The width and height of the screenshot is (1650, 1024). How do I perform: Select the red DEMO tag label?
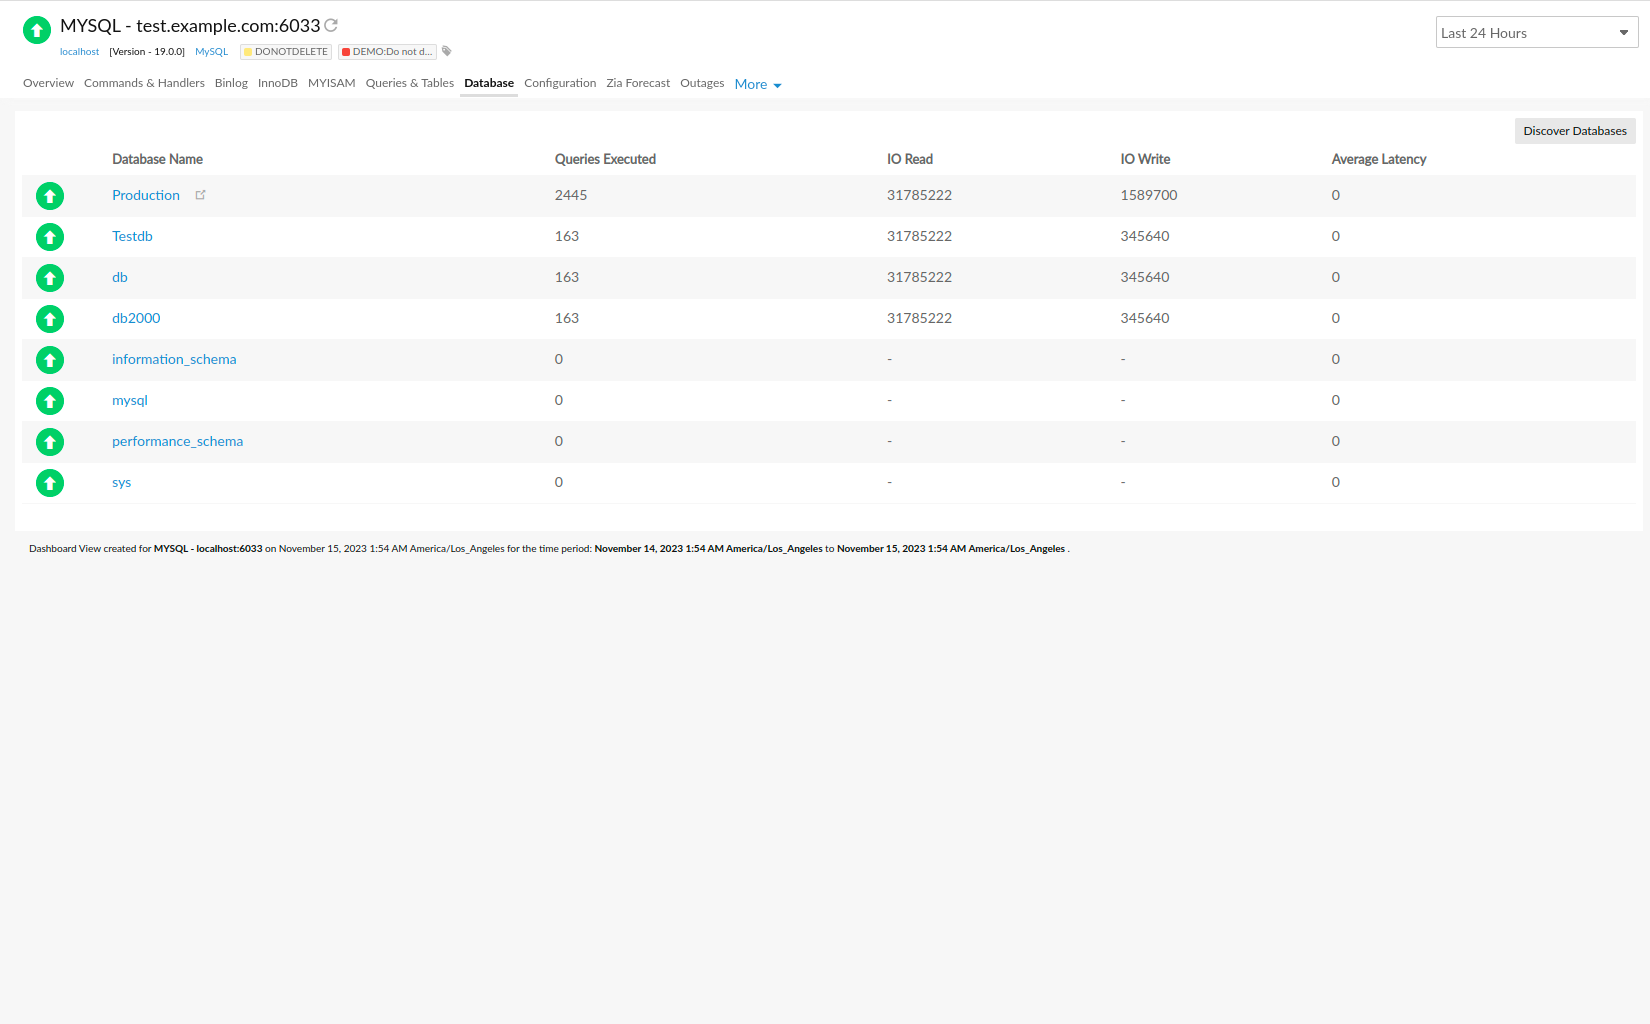point(388,52)
